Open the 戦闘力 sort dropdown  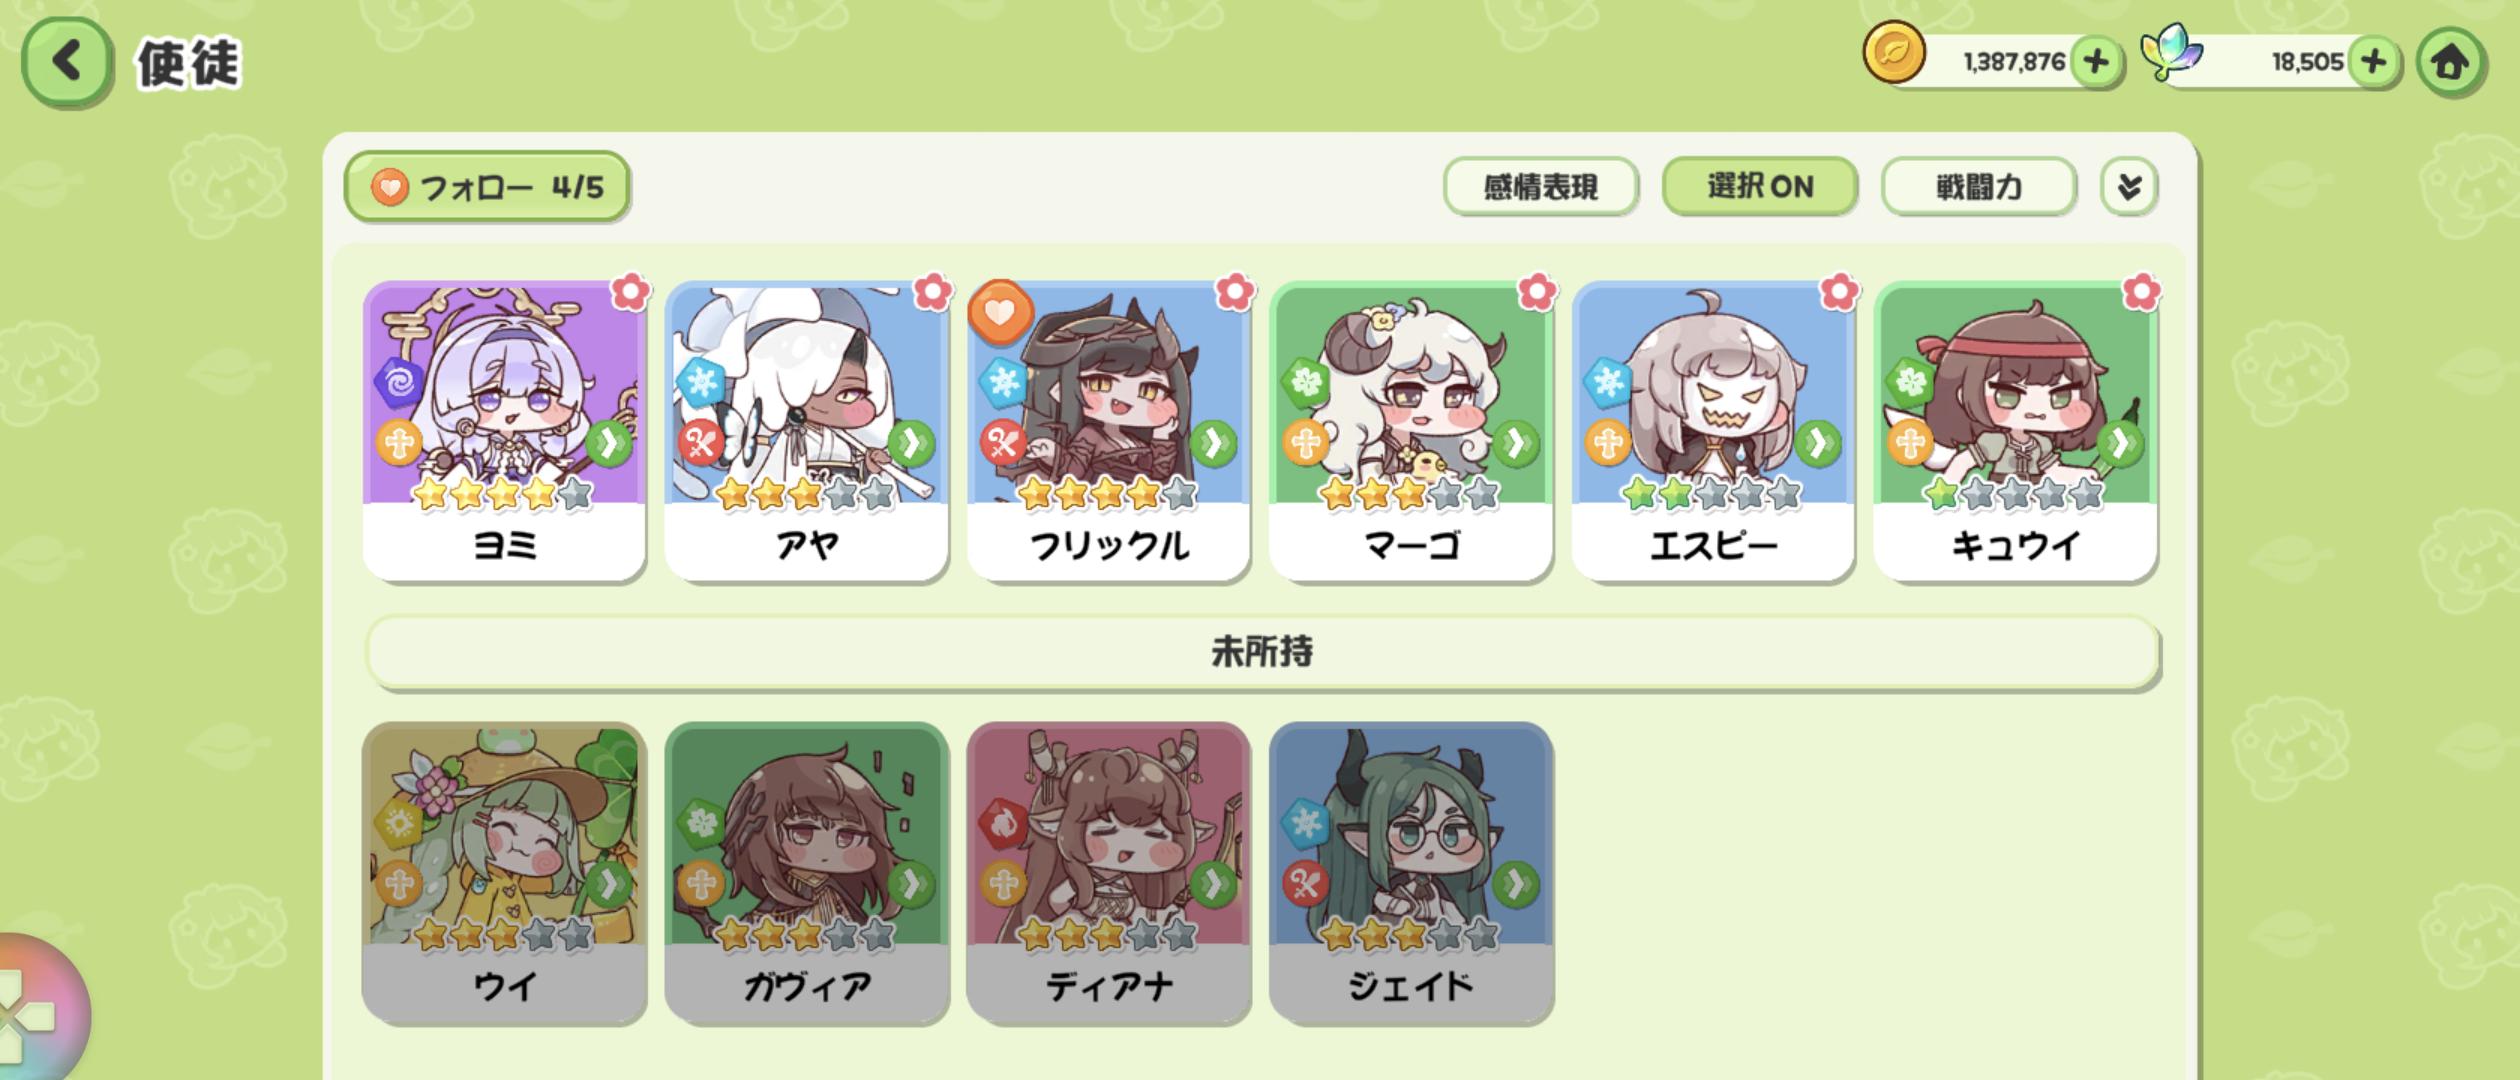click(1978, 186)
